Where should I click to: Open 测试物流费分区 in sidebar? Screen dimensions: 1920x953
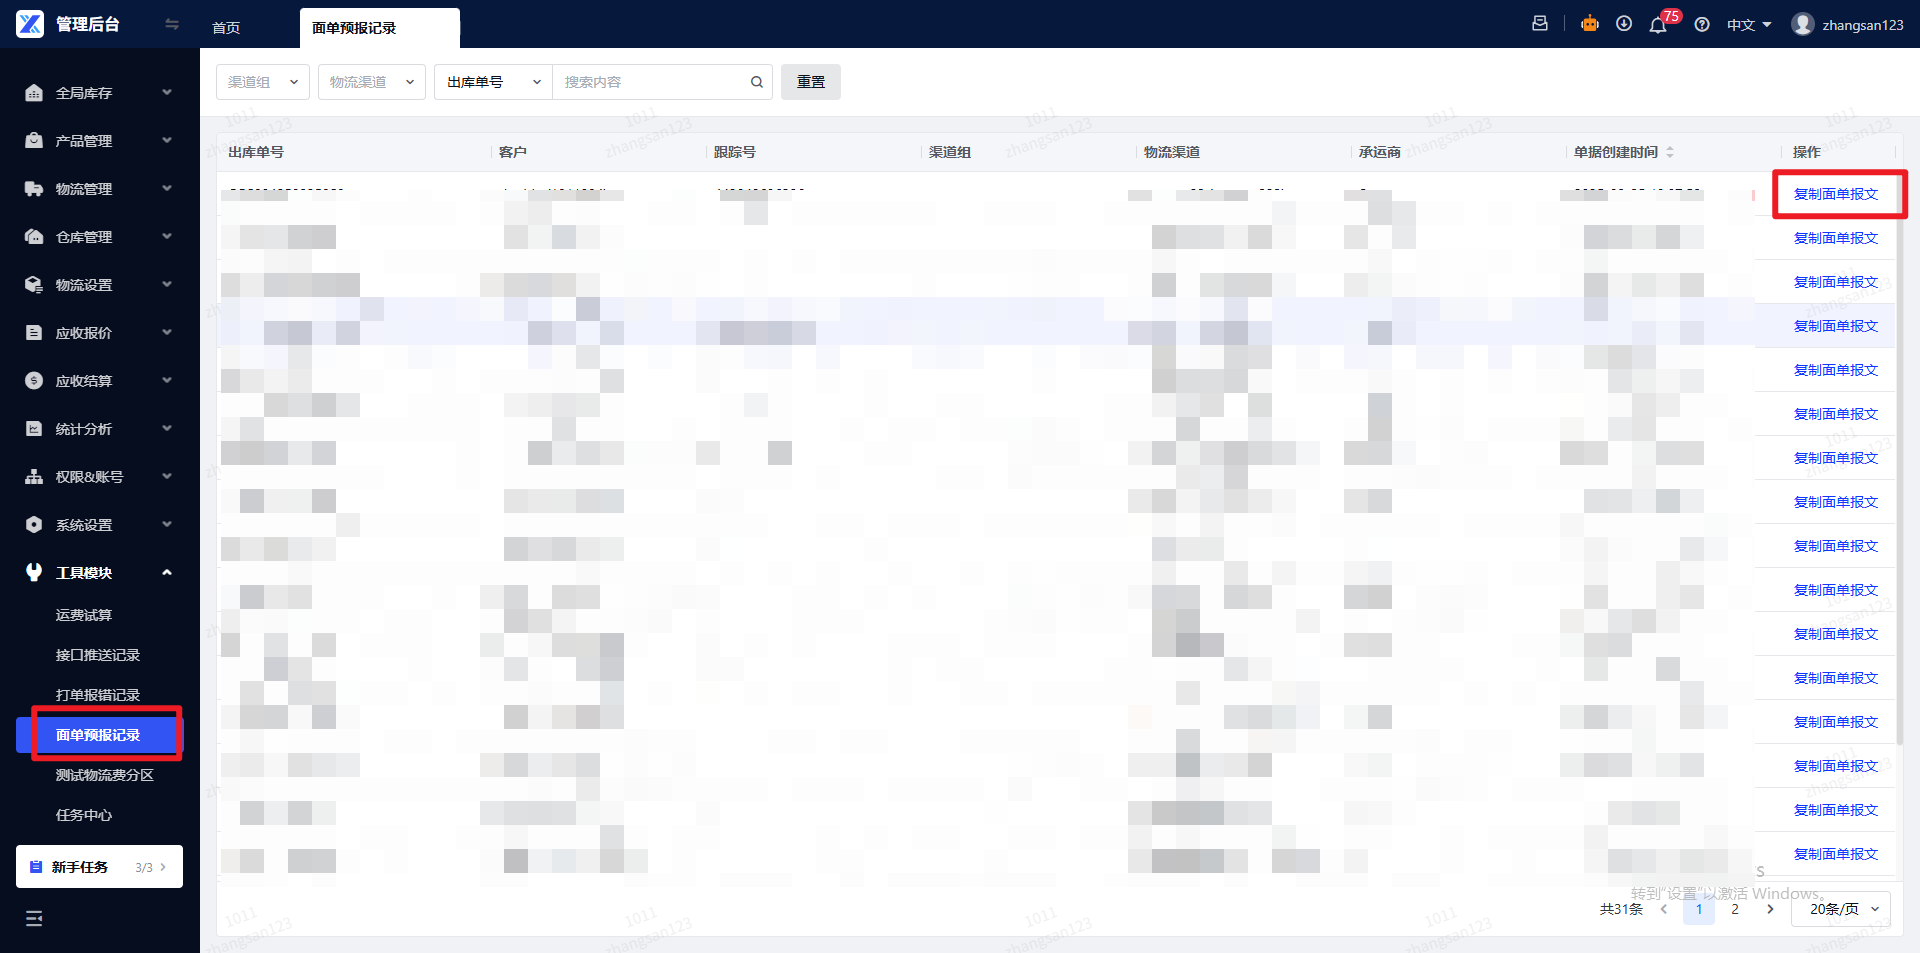[105, 775]
